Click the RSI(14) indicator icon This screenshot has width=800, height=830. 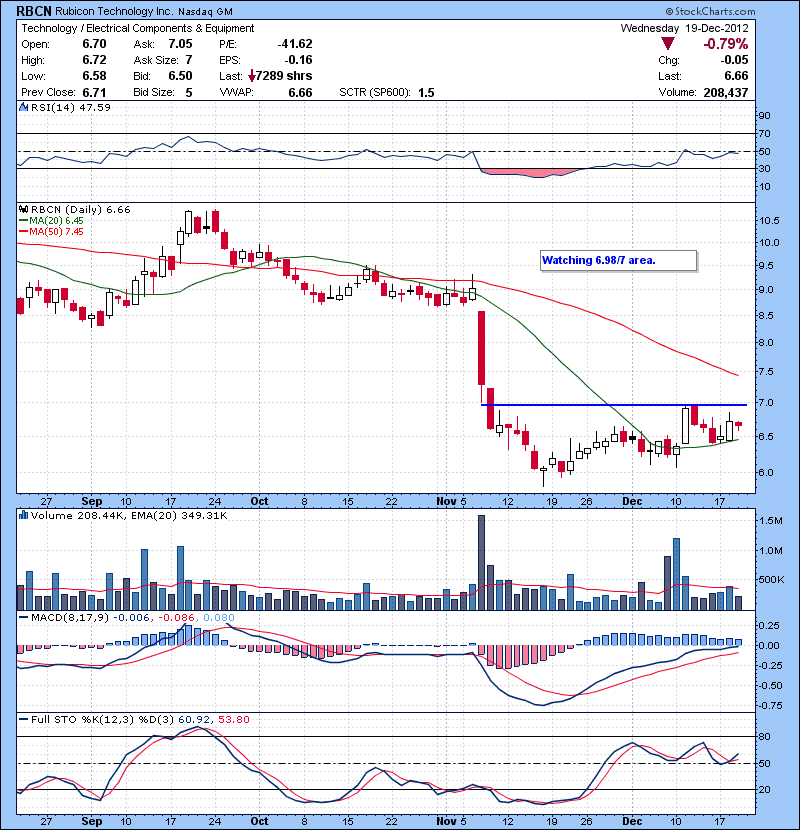click(23, 107)
